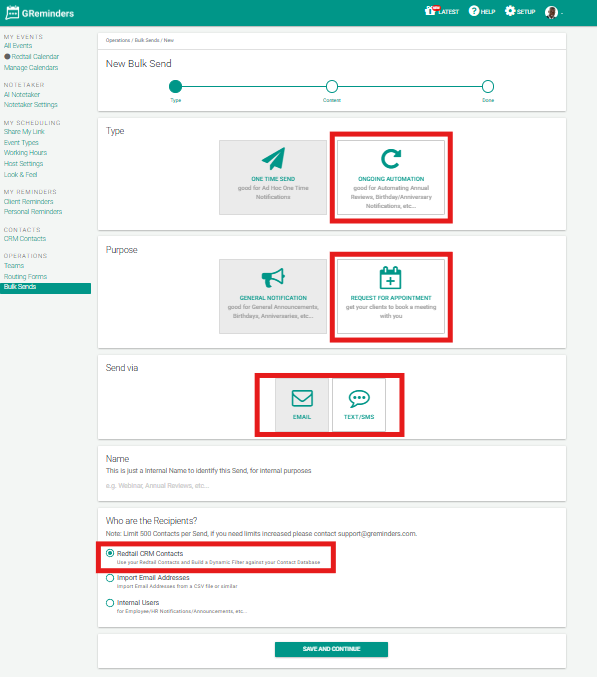The width and height of the screenshot is (597, 677).
Task: Open the Setup gear icon
Action: click(510, 11)
